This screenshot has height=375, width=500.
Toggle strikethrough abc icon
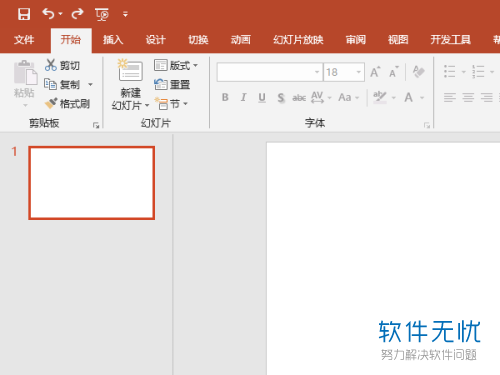tap(299, 98)
